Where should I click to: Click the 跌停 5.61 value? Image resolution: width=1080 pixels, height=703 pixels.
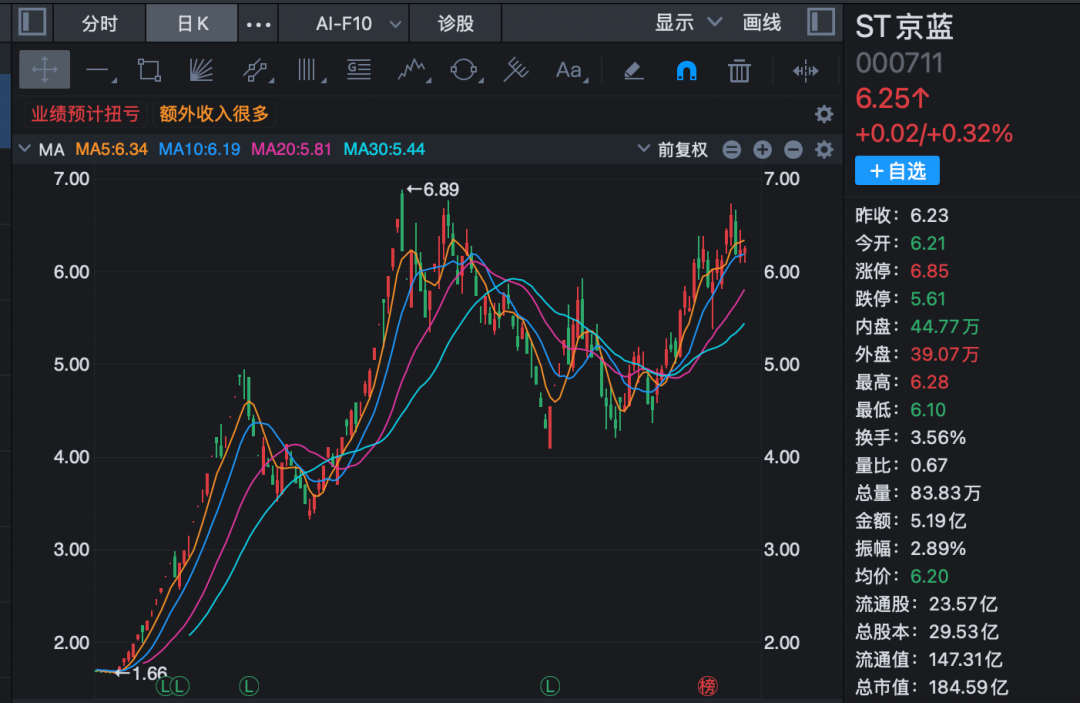tap(928, 299)
